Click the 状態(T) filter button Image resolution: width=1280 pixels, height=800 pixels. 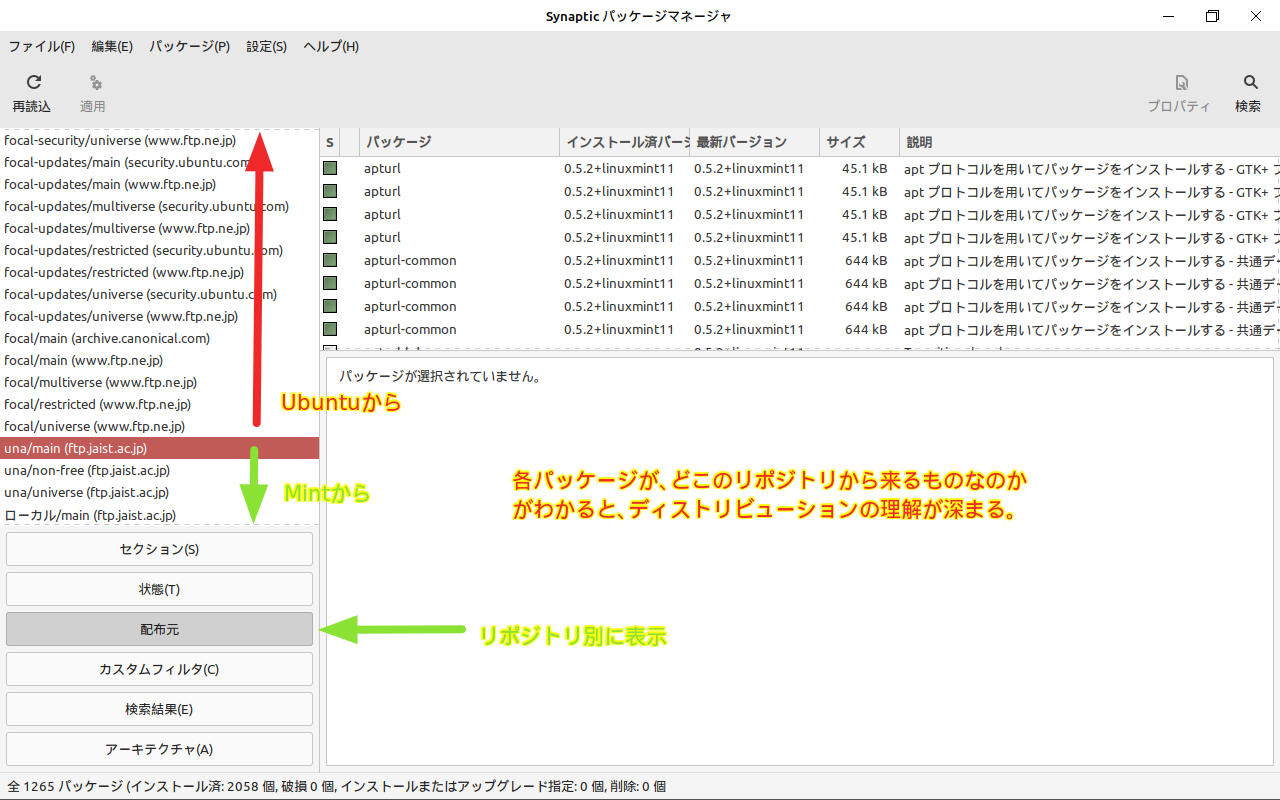pos(160,589)
